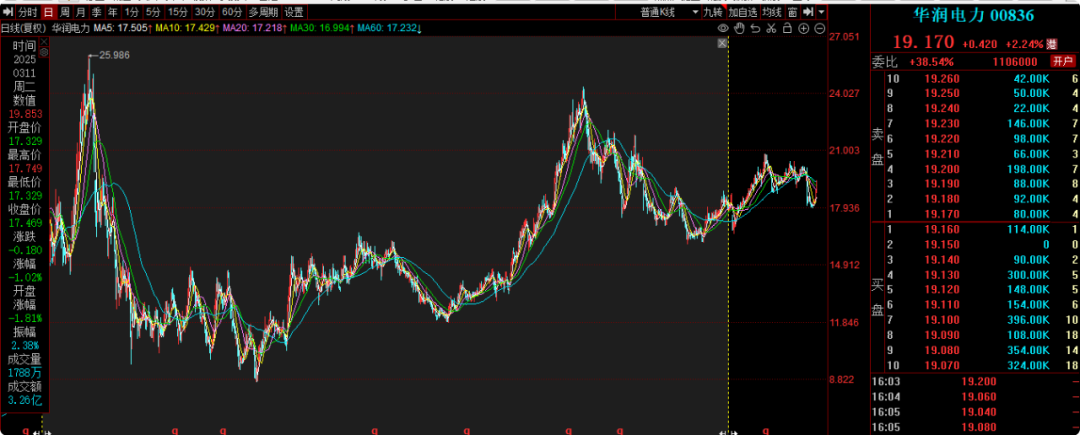
Task: Open the 多周期 multi-period view
Action: (x=263, y=12)
